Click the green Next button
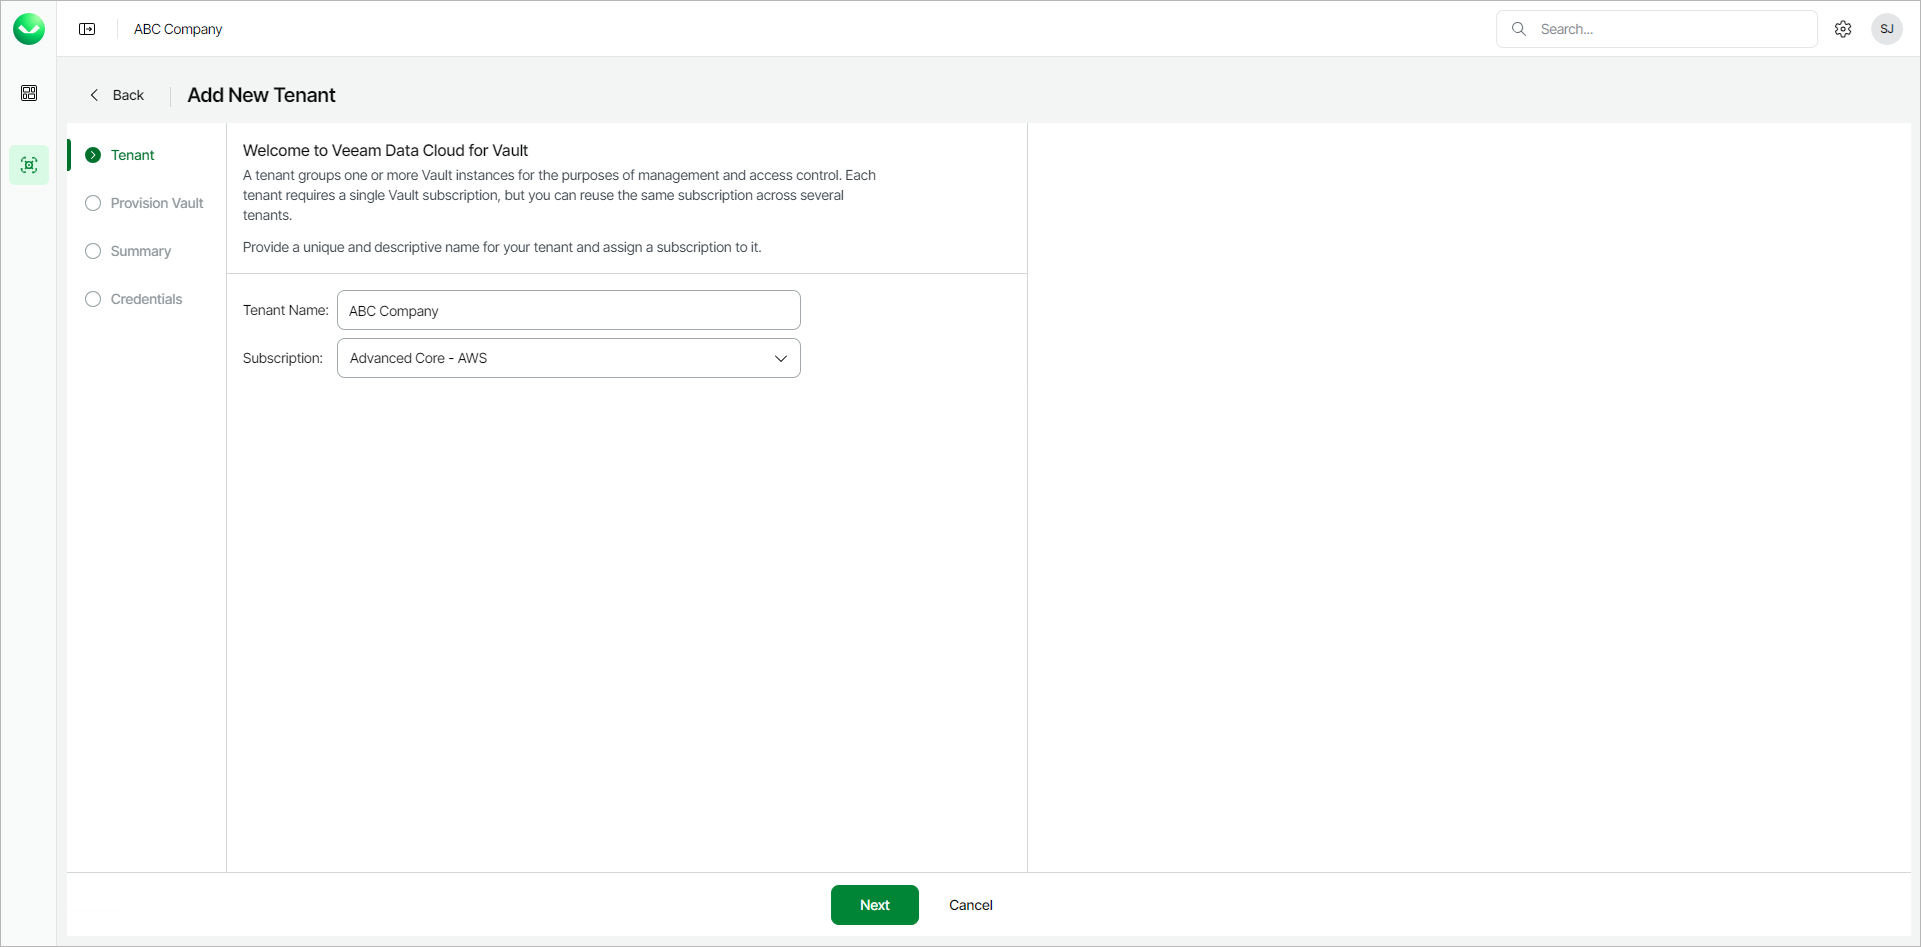Viewport: 1921px width, 947px height. (x=874, y=905)
